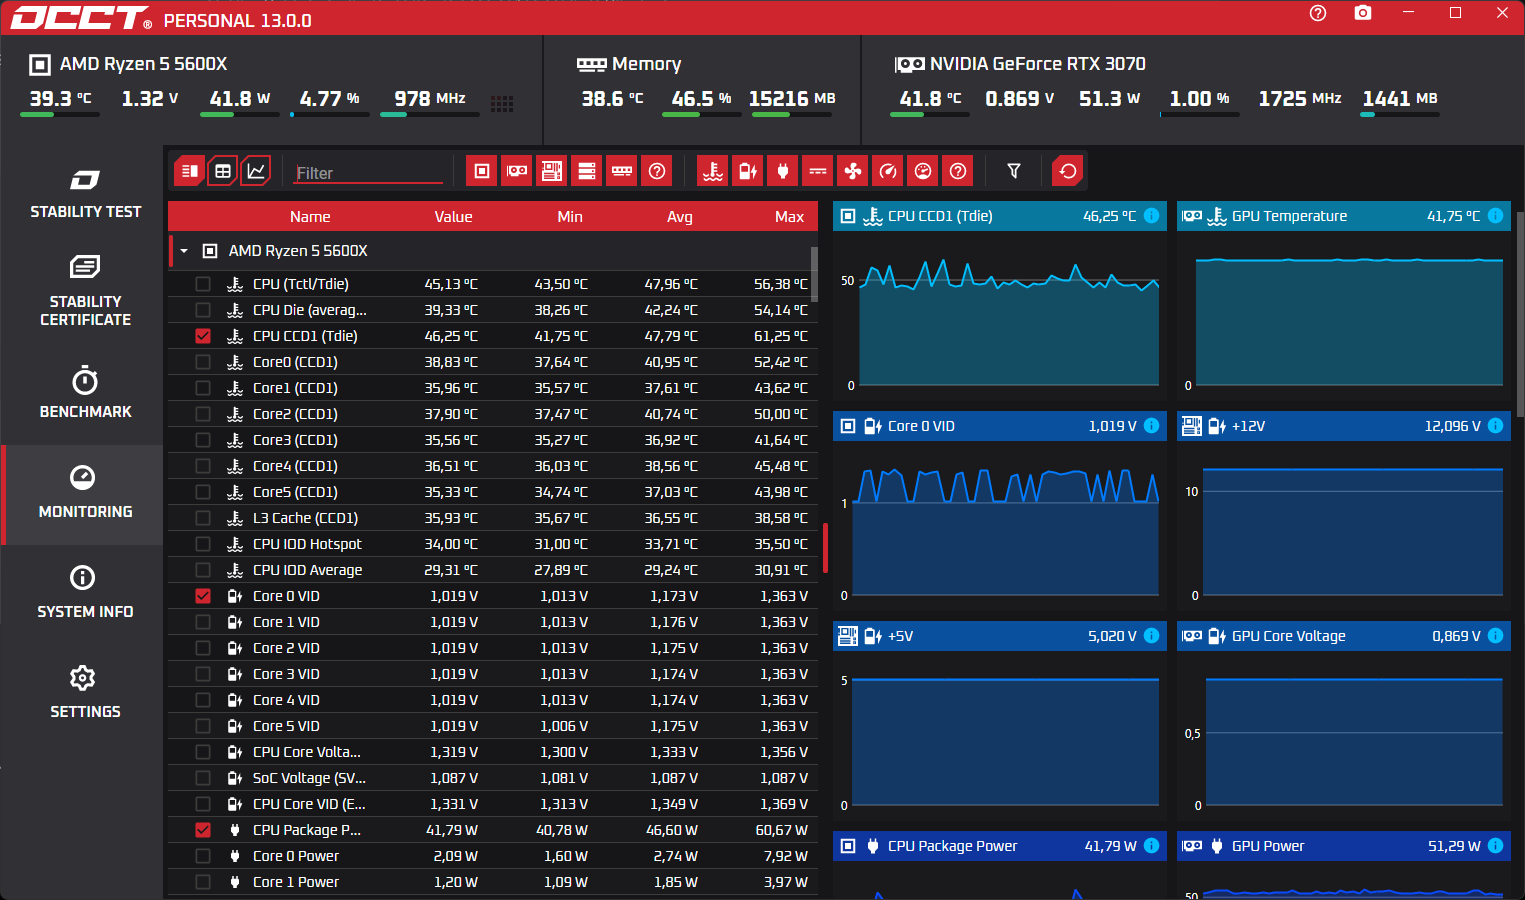The width and height of the screenshot is (1525, 900).
Task: Click the CPU hardware filter icon
Action: (x=482, y=171)
